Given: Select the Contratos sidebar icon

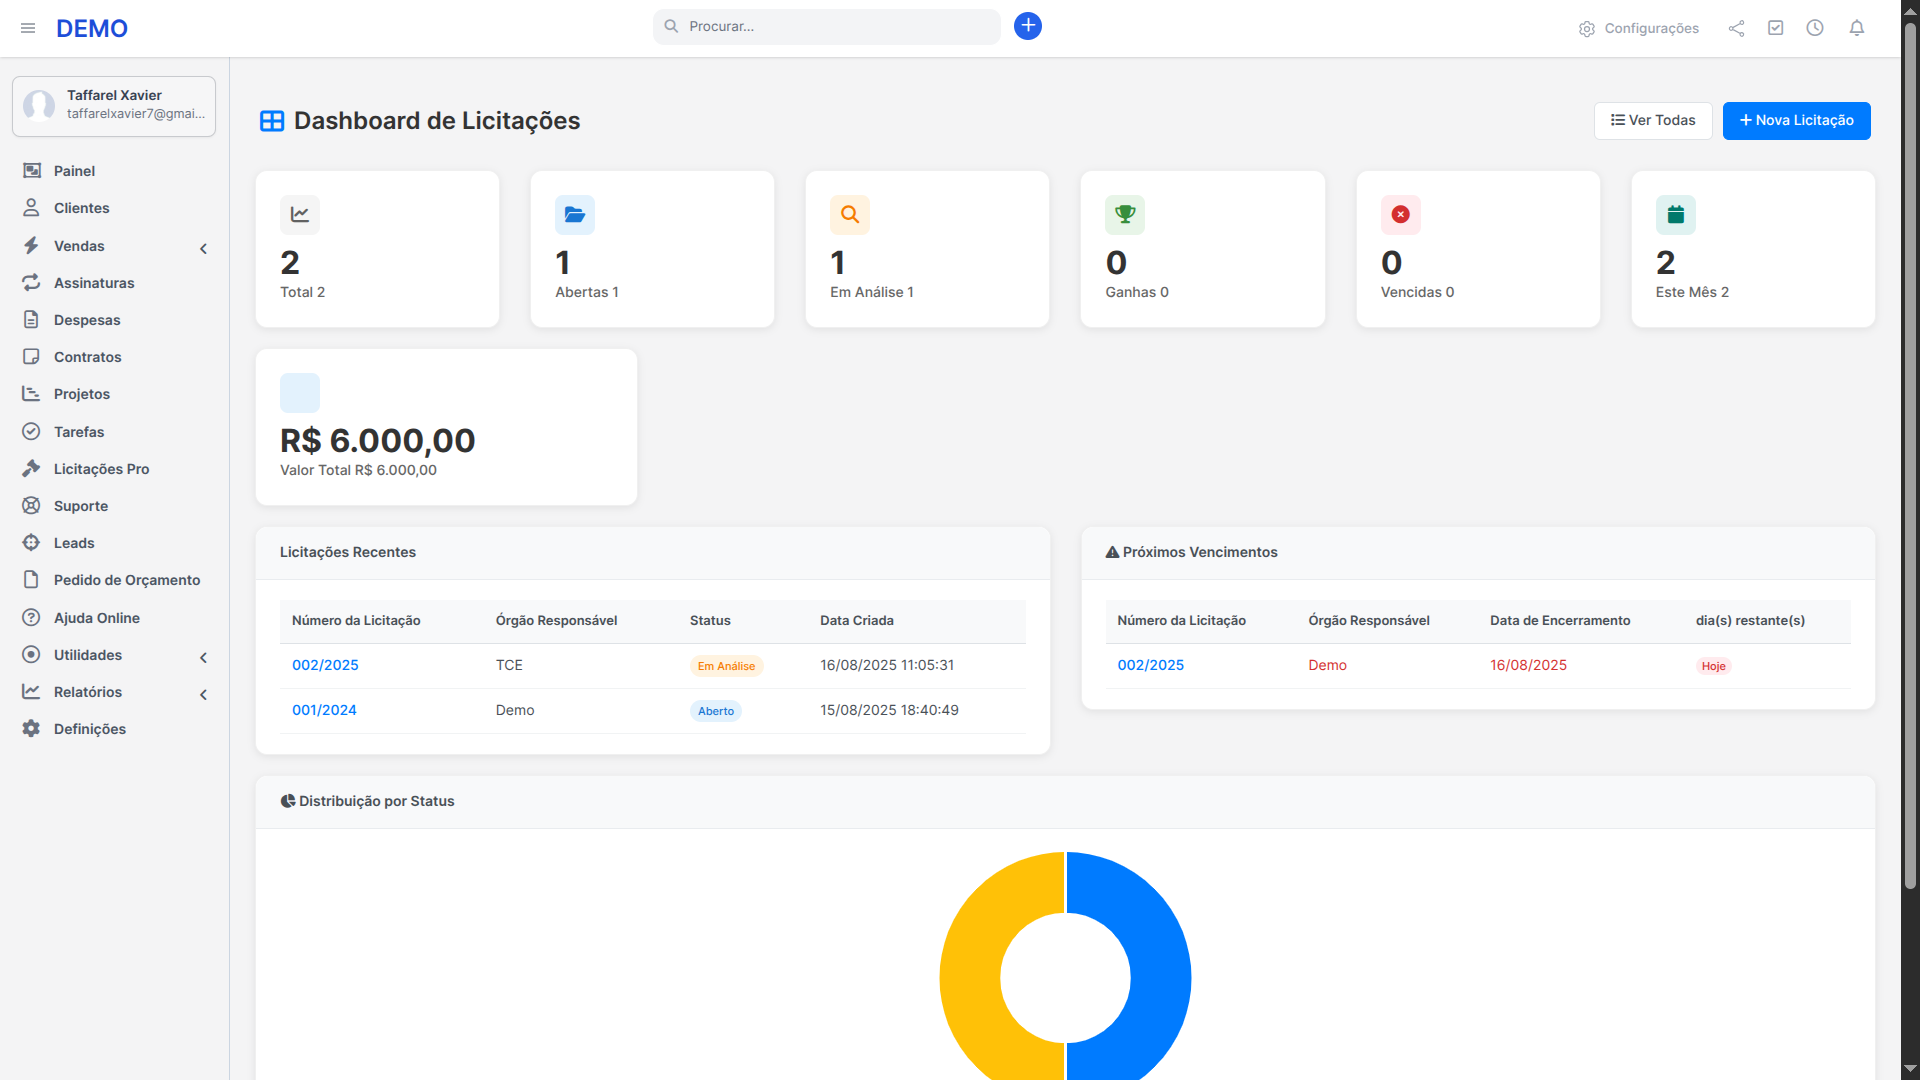Looking at the screenshot, I should tap(31, 357).
